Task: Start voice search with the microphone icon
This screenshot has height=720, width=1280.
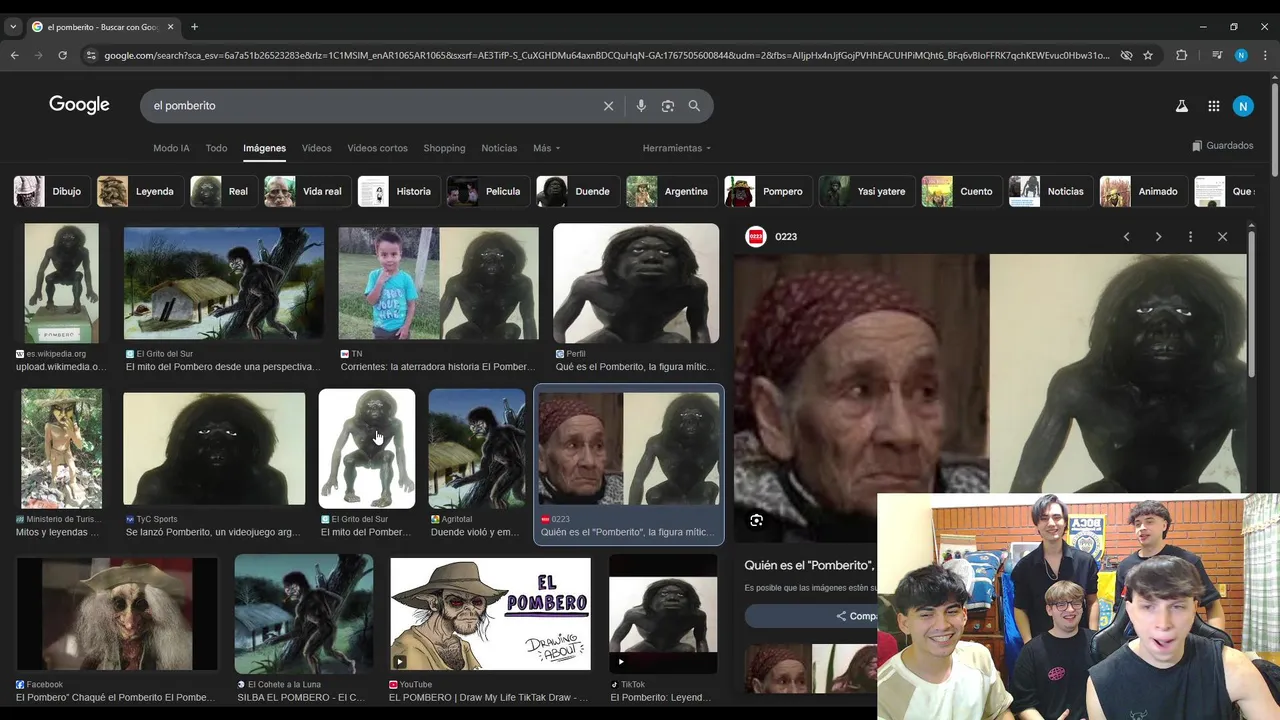Action: click(x=641, y=106)
